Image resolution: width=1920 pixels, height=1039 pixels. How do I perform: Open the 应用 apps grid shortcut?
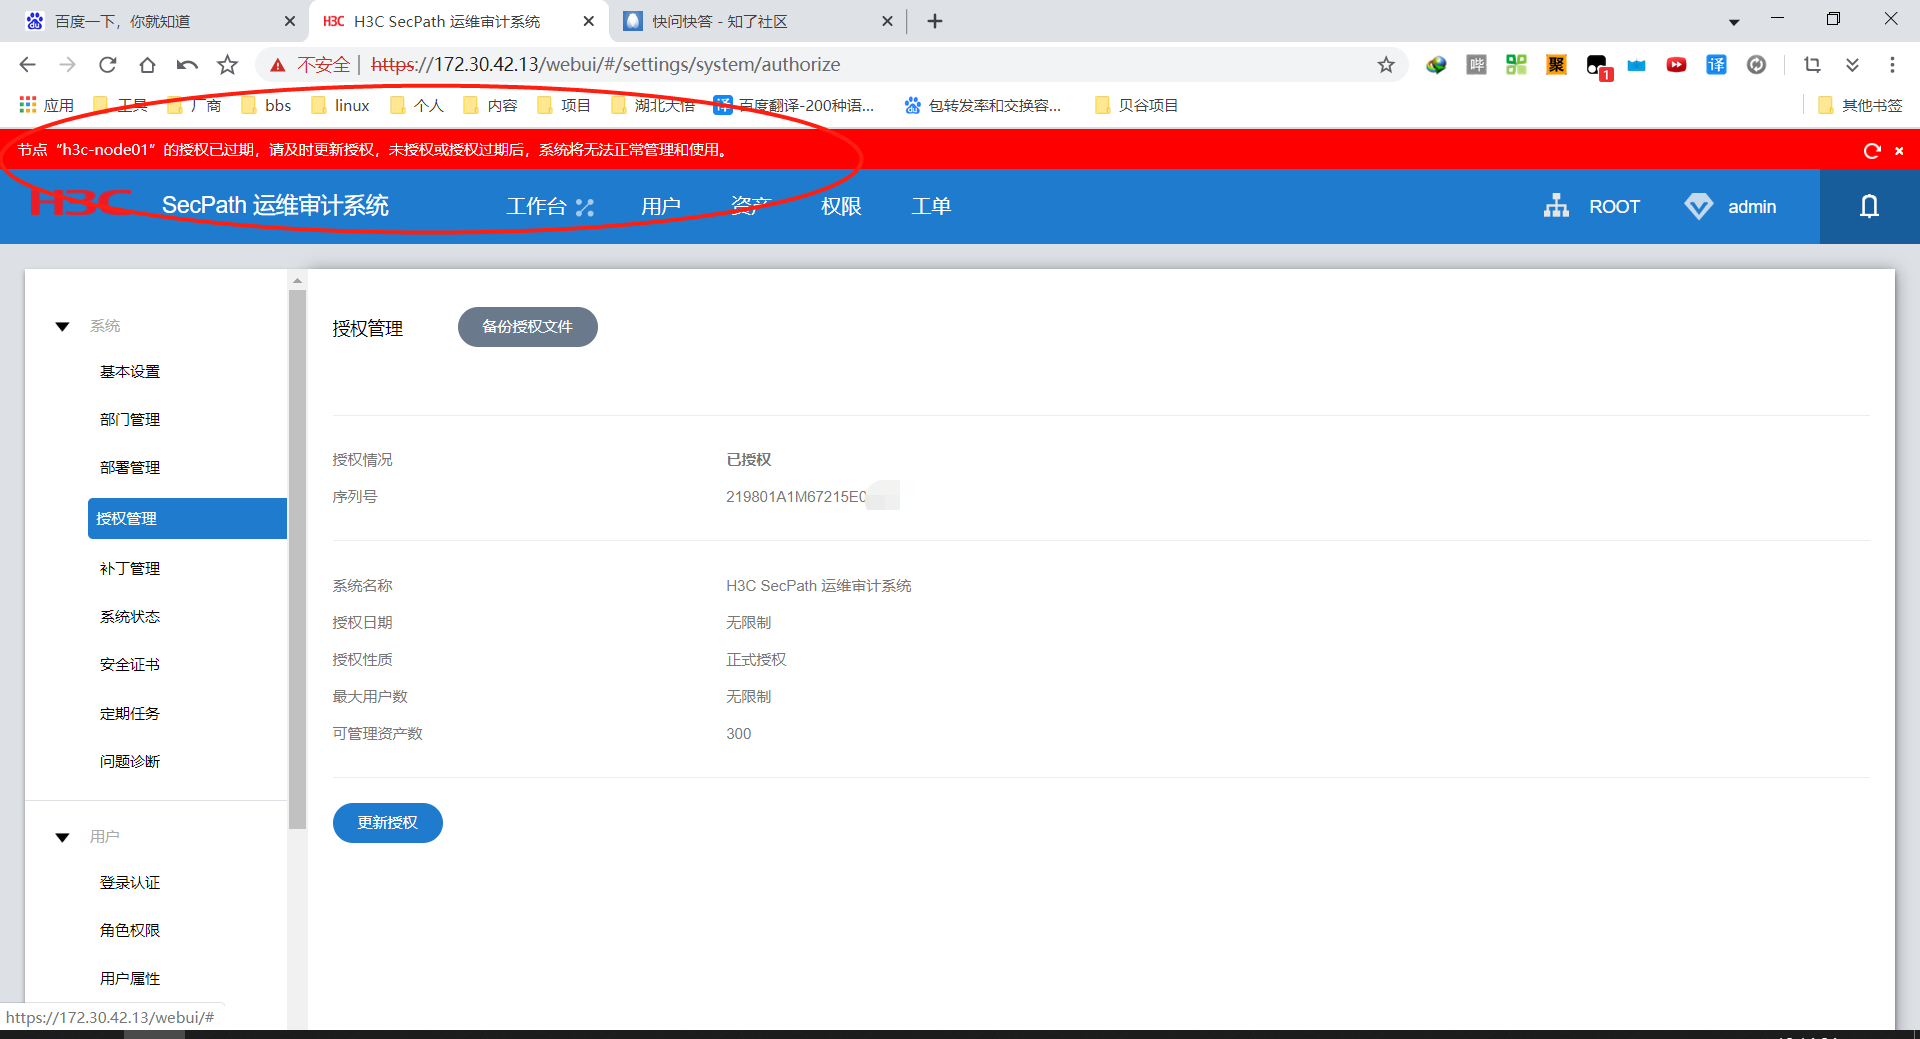point(46,105)
